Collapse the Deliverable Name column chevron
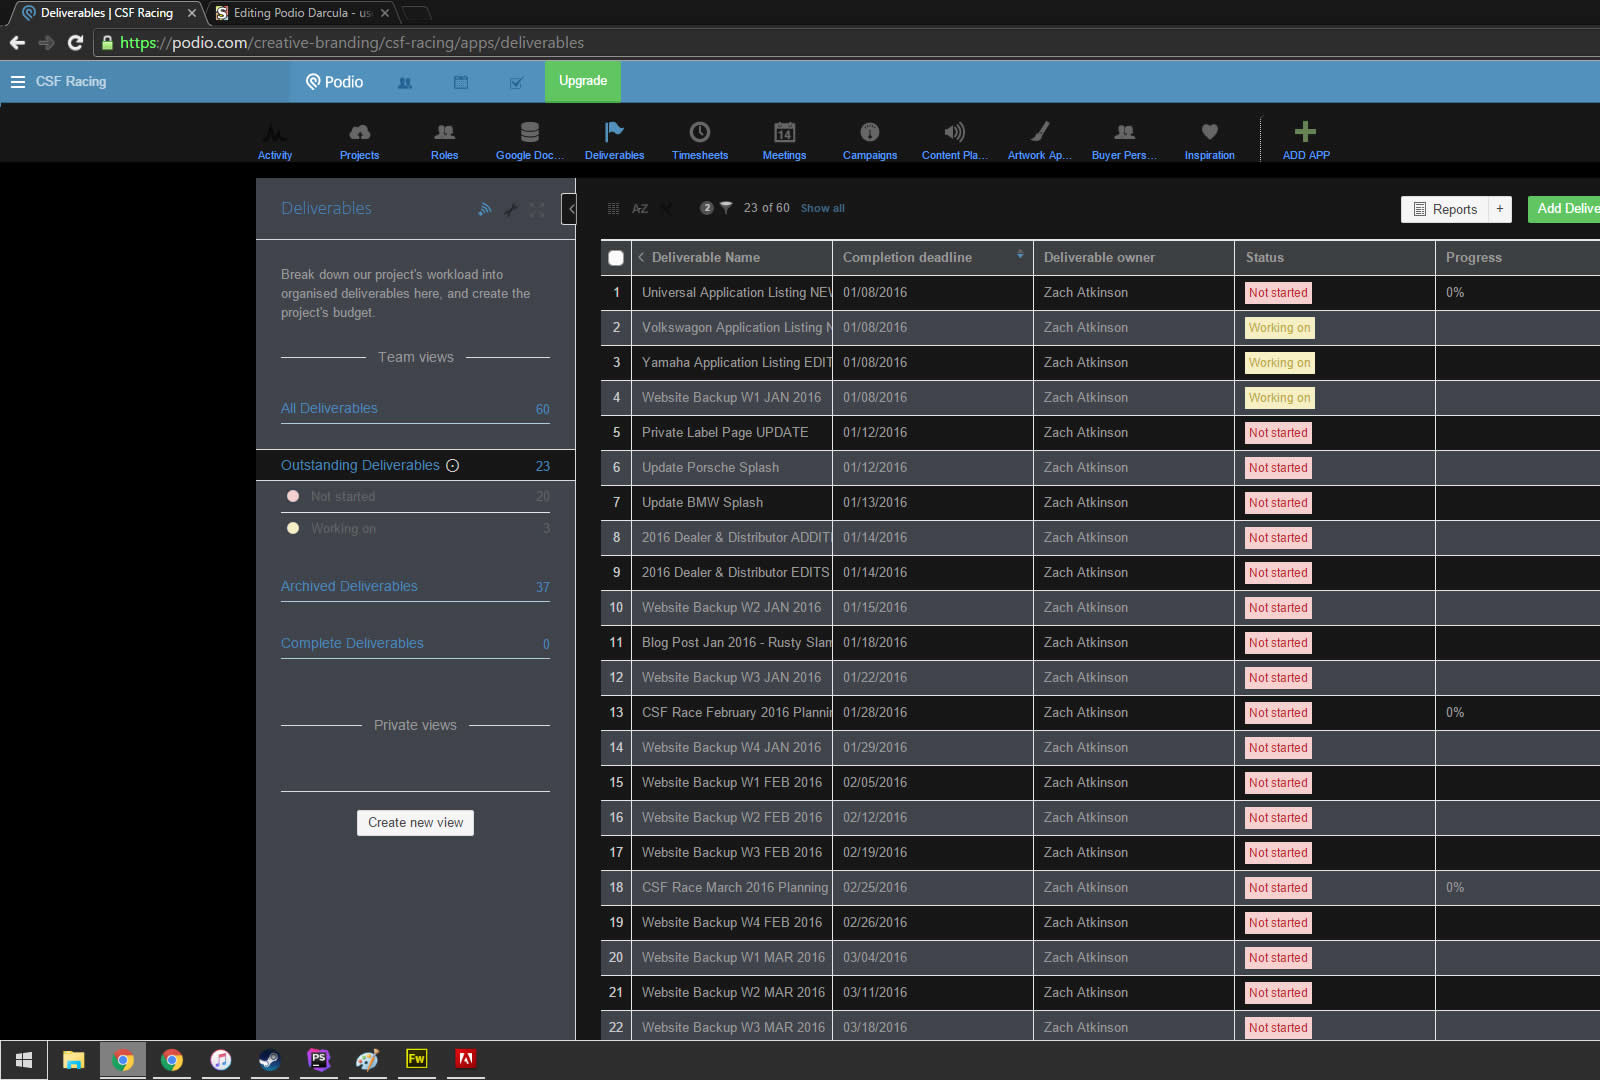Image resolution: width=1600 pixels, height=1080 pixels. tap(641, 257)
